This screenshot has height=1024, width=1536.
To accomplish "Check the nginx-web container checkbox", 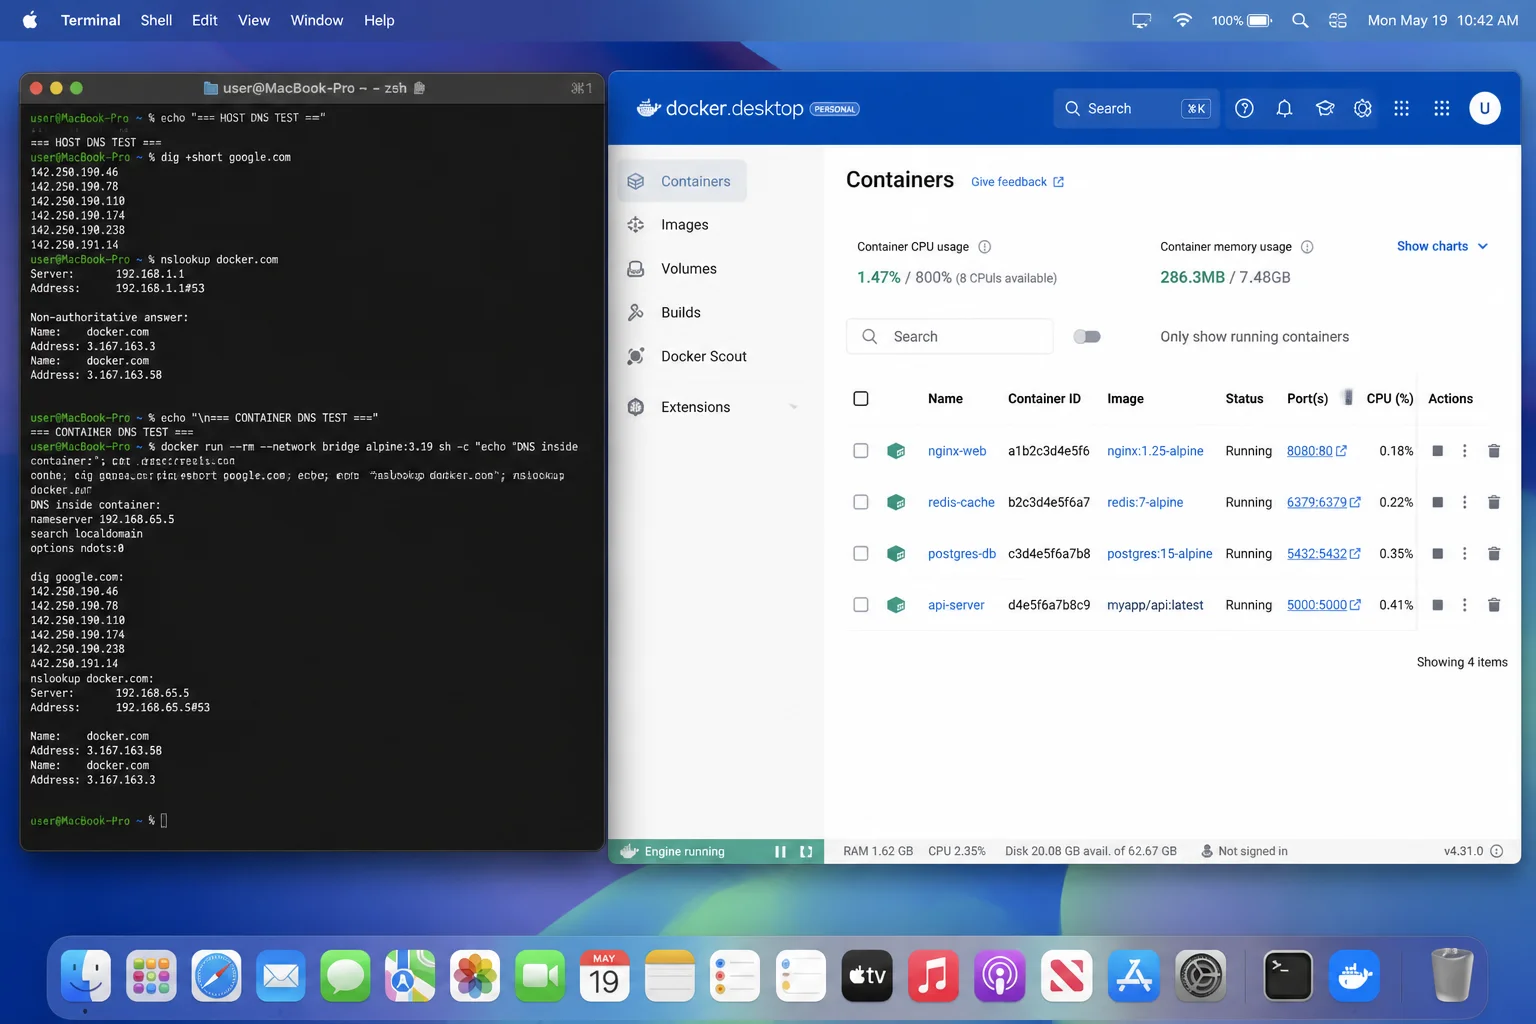I will click(860, 451).
